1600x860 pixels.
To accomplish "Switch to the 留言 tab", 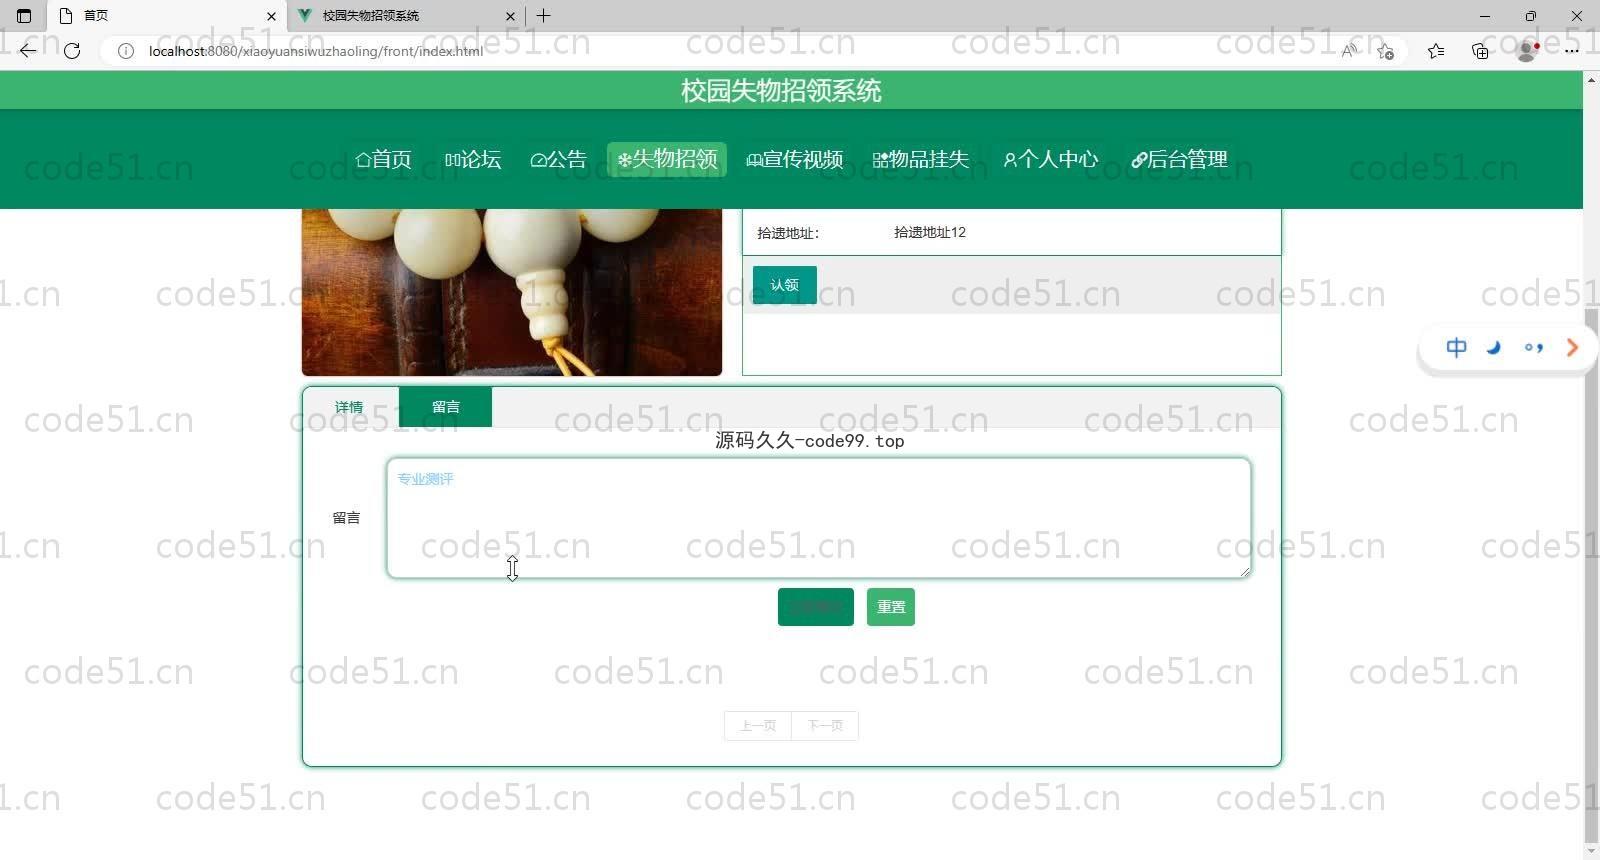I will click(445, 407).
